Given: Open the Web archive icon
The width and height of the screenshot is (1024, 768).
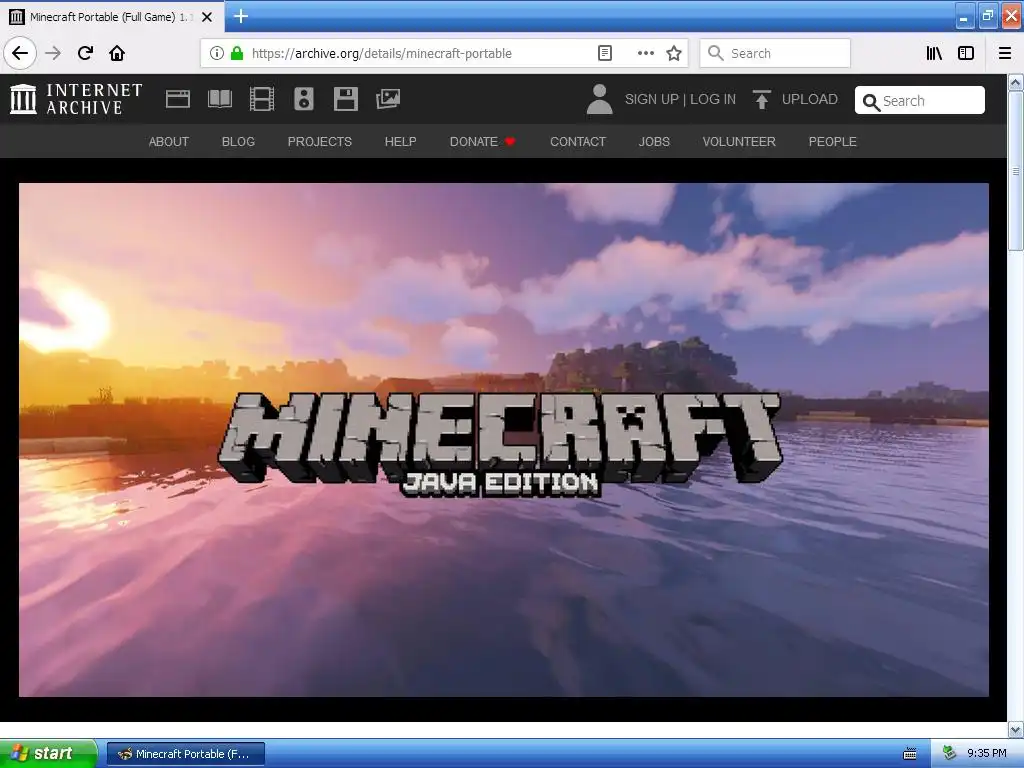Looking at the screenshot, I should pos(178,99).
